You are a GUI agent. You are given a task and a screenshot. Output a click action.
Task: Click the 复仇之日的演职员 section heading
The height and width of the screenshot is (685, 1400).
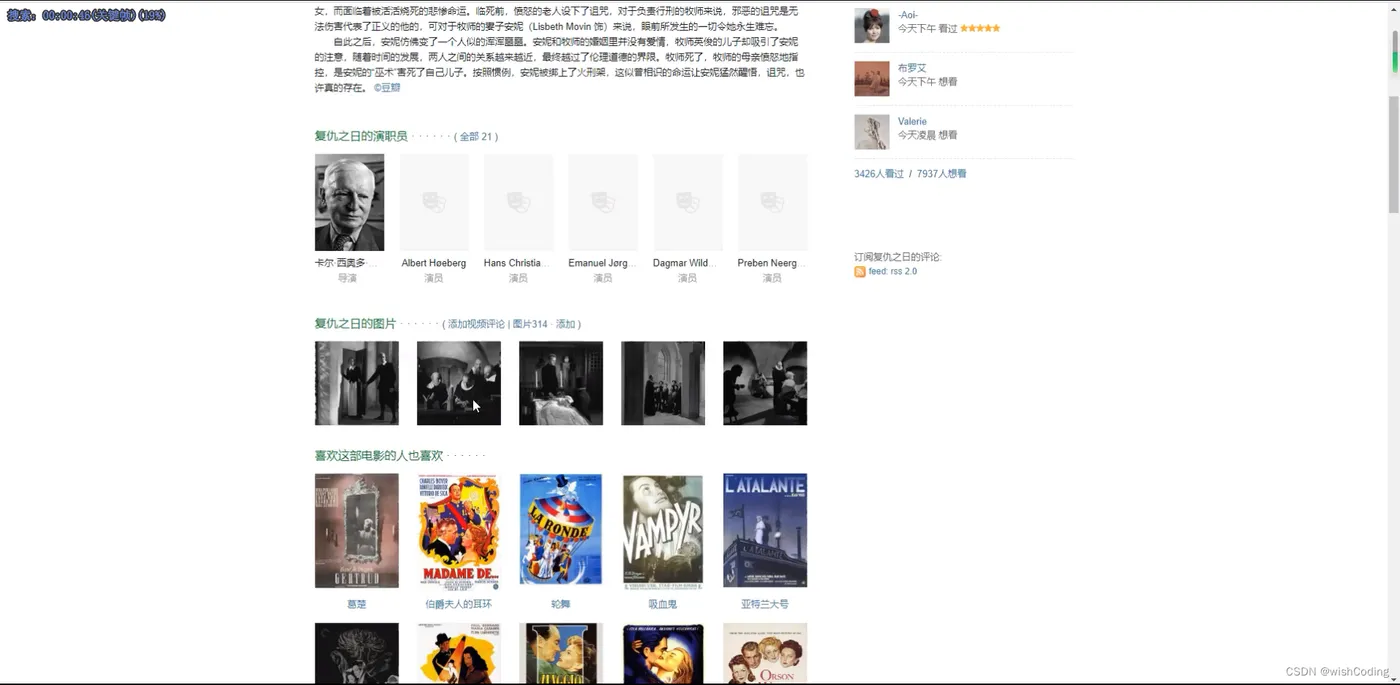click(x=361, y=136)
